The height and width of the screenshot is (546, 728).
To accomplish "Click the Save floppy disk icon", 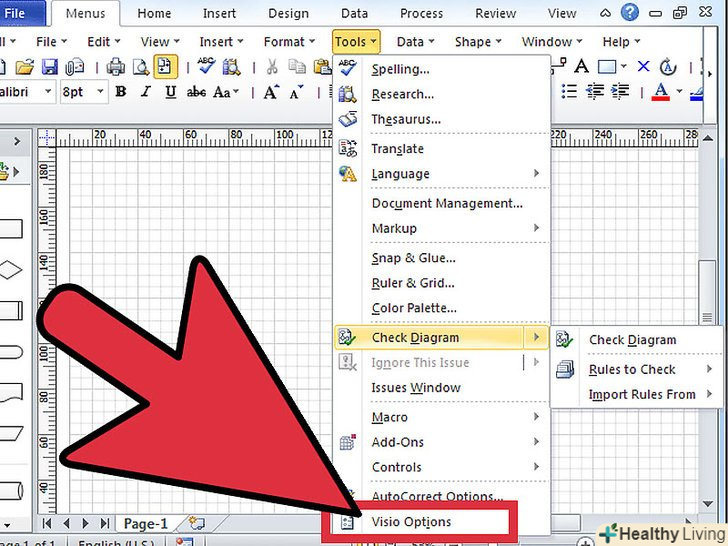I will [x=50, y=67].
